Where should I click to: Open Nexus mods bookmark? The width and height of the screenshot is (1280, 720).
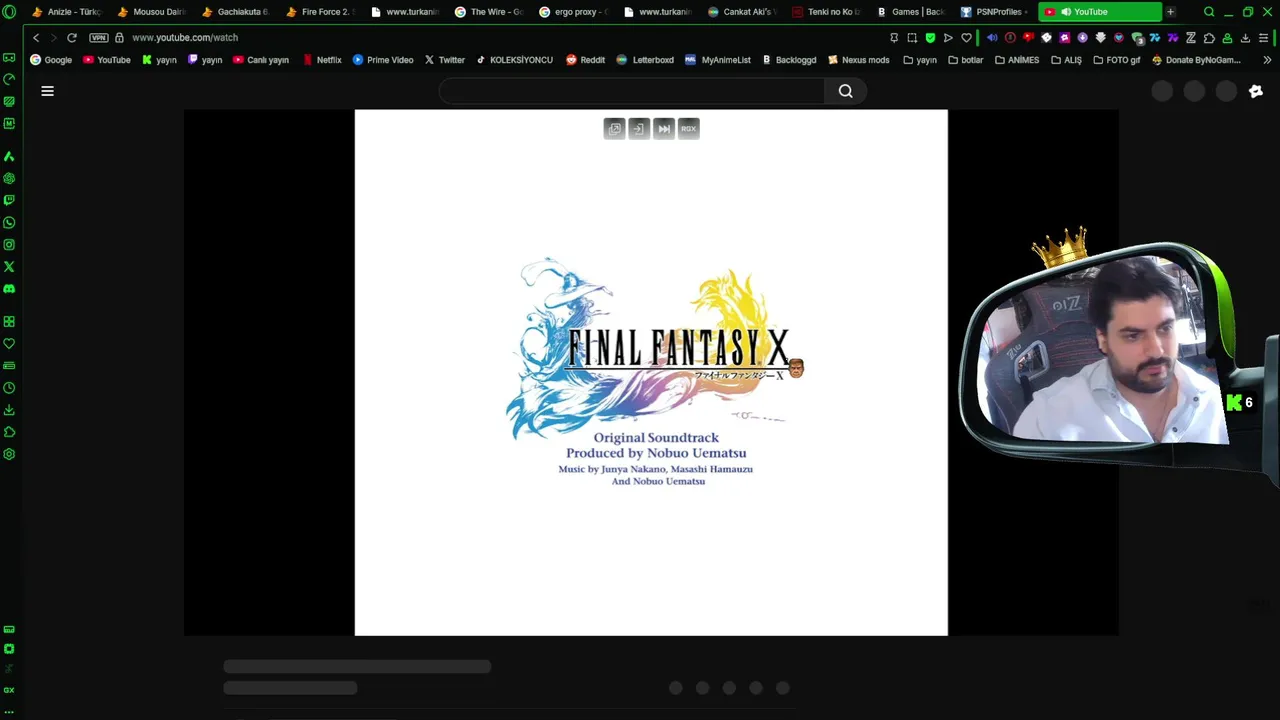(858, 60)
